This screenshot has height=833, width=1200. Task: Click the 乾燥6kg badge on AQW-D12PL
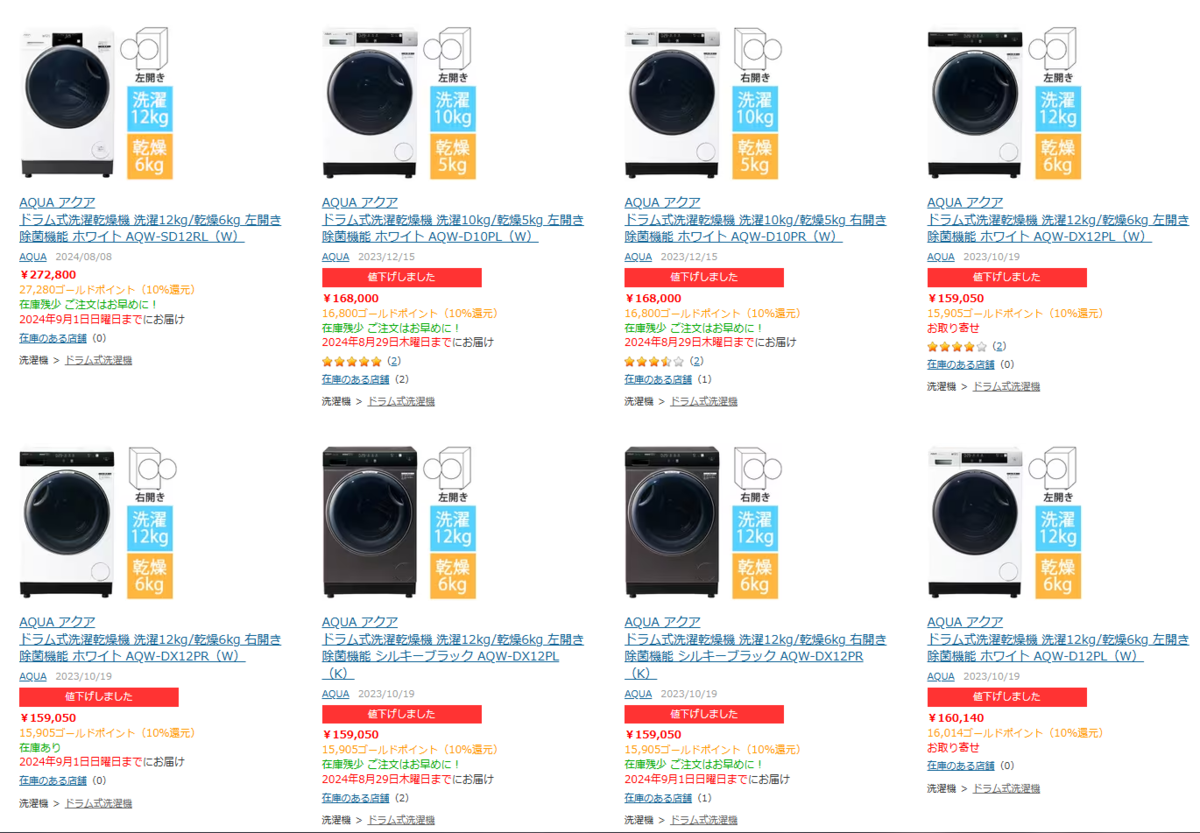pyautogui.click(x=1058, y=575)
